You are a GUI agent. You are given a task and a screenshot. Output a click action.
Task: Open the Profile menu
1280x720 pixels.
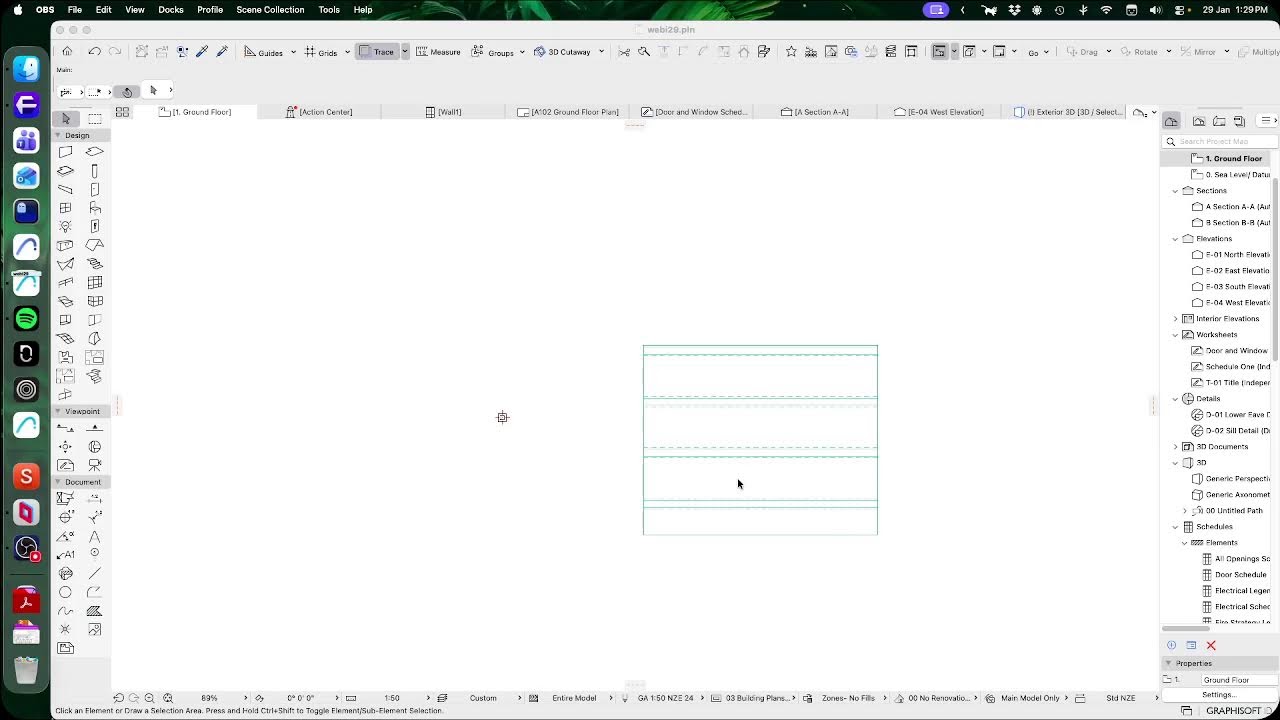(210, 10)
